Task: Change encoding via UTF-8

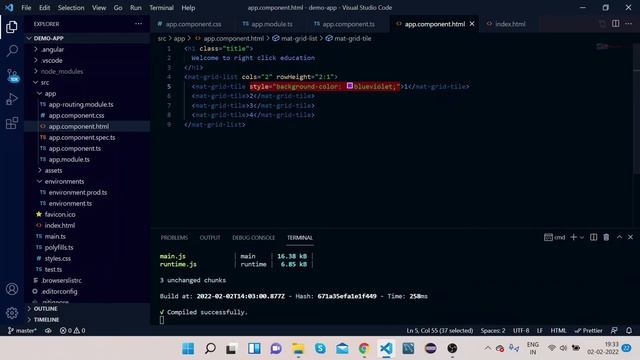Action: 521,331
